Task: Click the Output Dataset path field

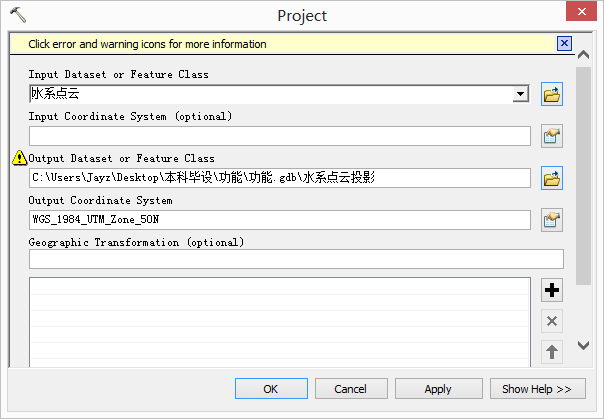Action: 279,179
